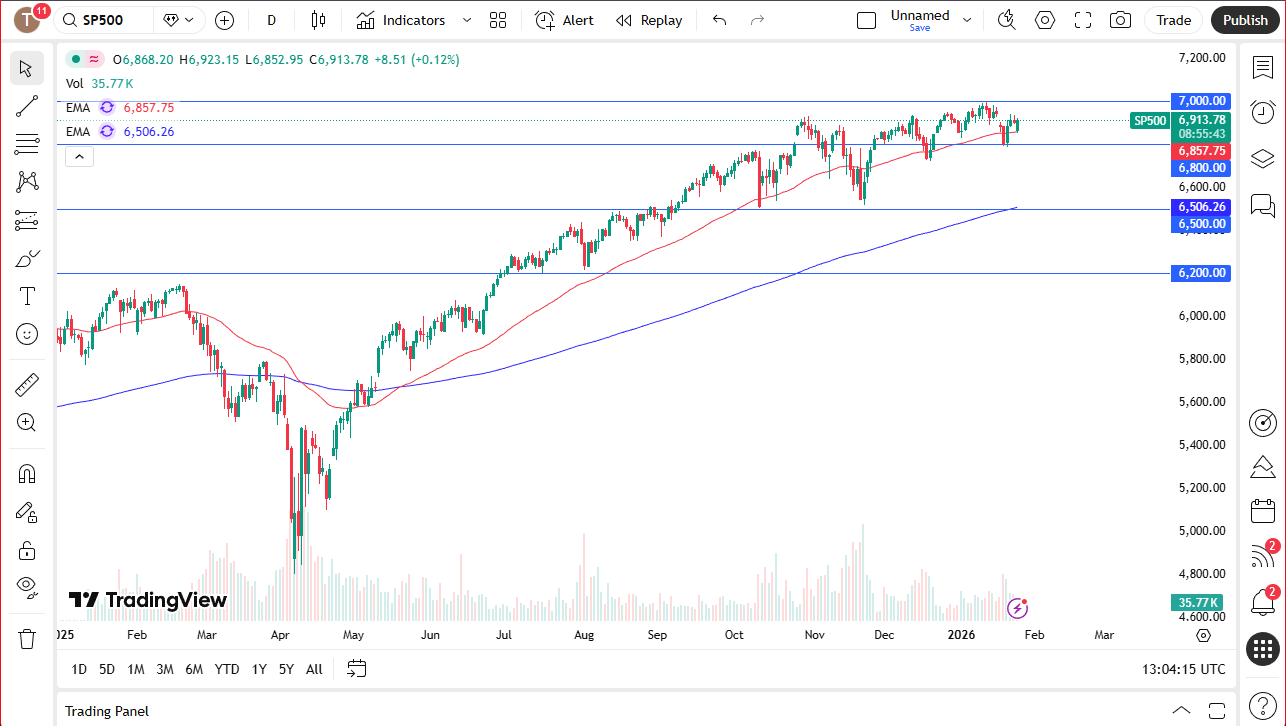Image resolution: width=1286 pixels, height=726 pixels.
Task: Open the Indicators dialog
Action: click(401, 20)
